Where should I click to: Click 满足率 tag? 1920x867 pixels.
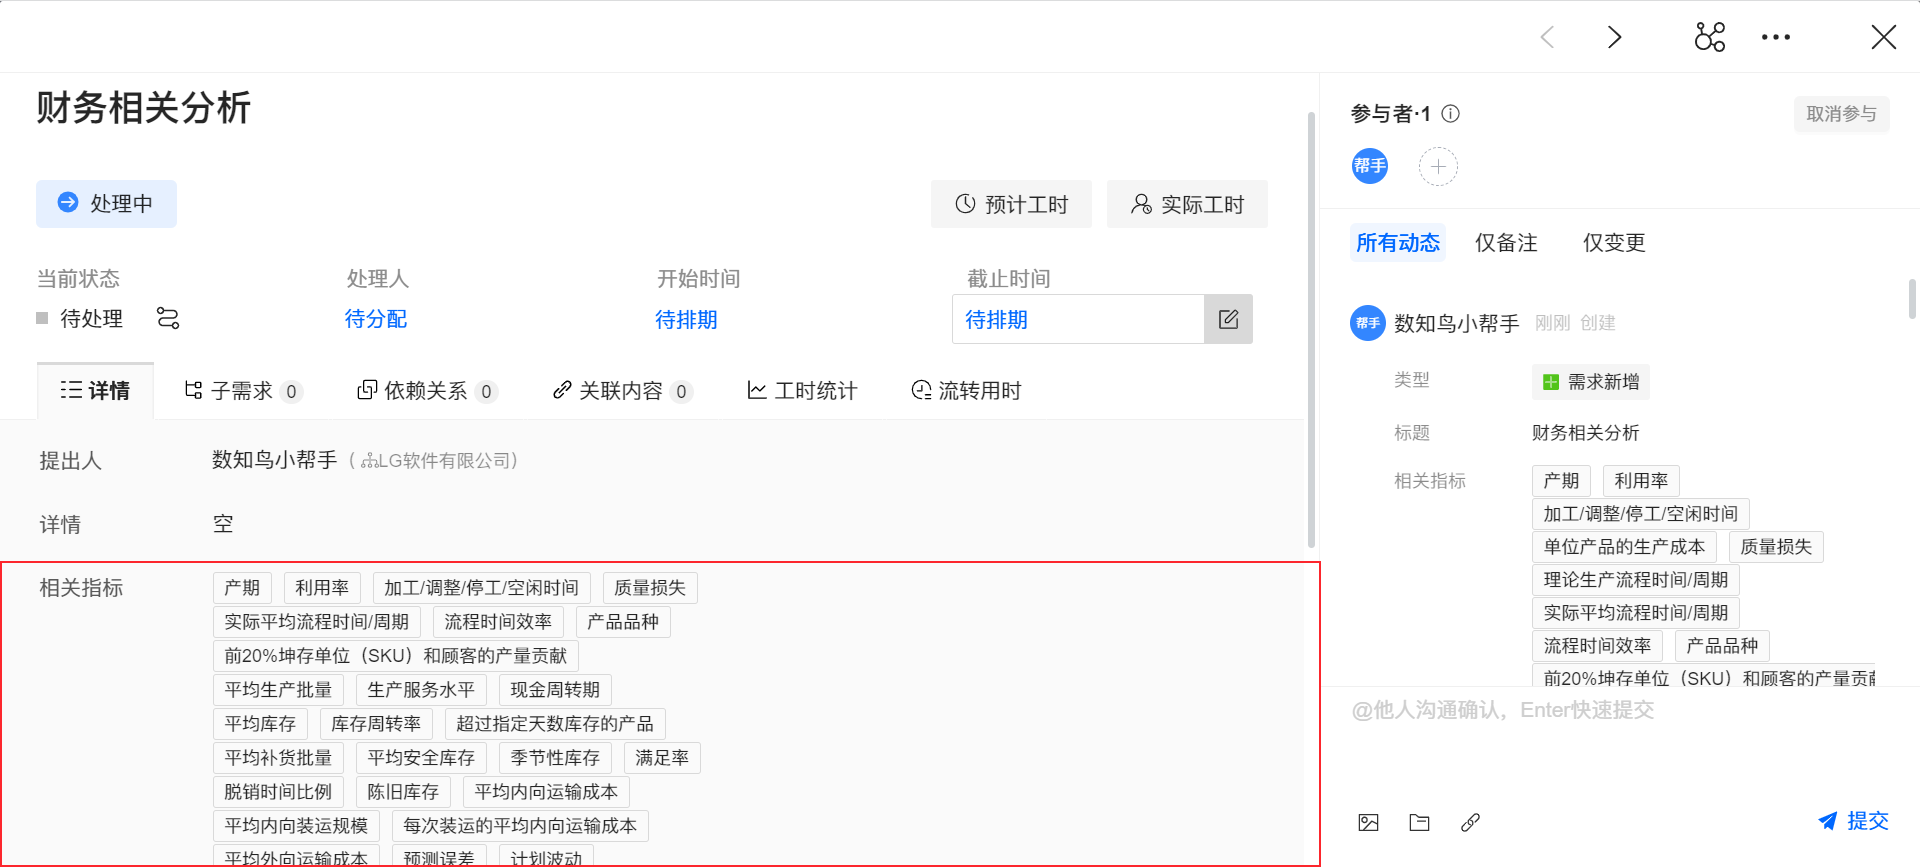662,758
